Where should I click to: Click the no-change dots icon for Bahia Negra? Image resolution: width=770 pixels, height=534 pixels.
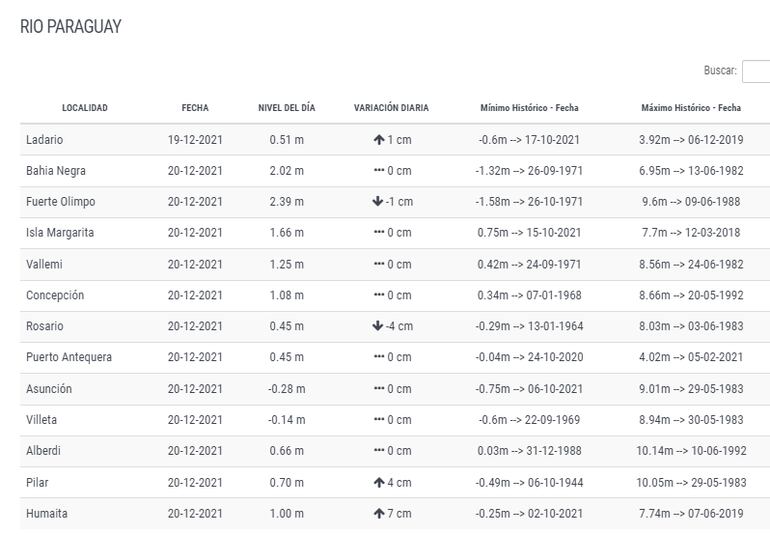click(x=379, y=171)
